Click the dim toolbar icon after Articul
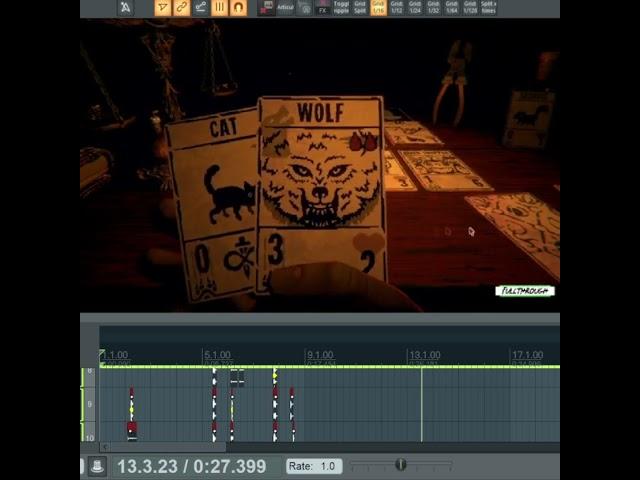 (x=304, y=8)
